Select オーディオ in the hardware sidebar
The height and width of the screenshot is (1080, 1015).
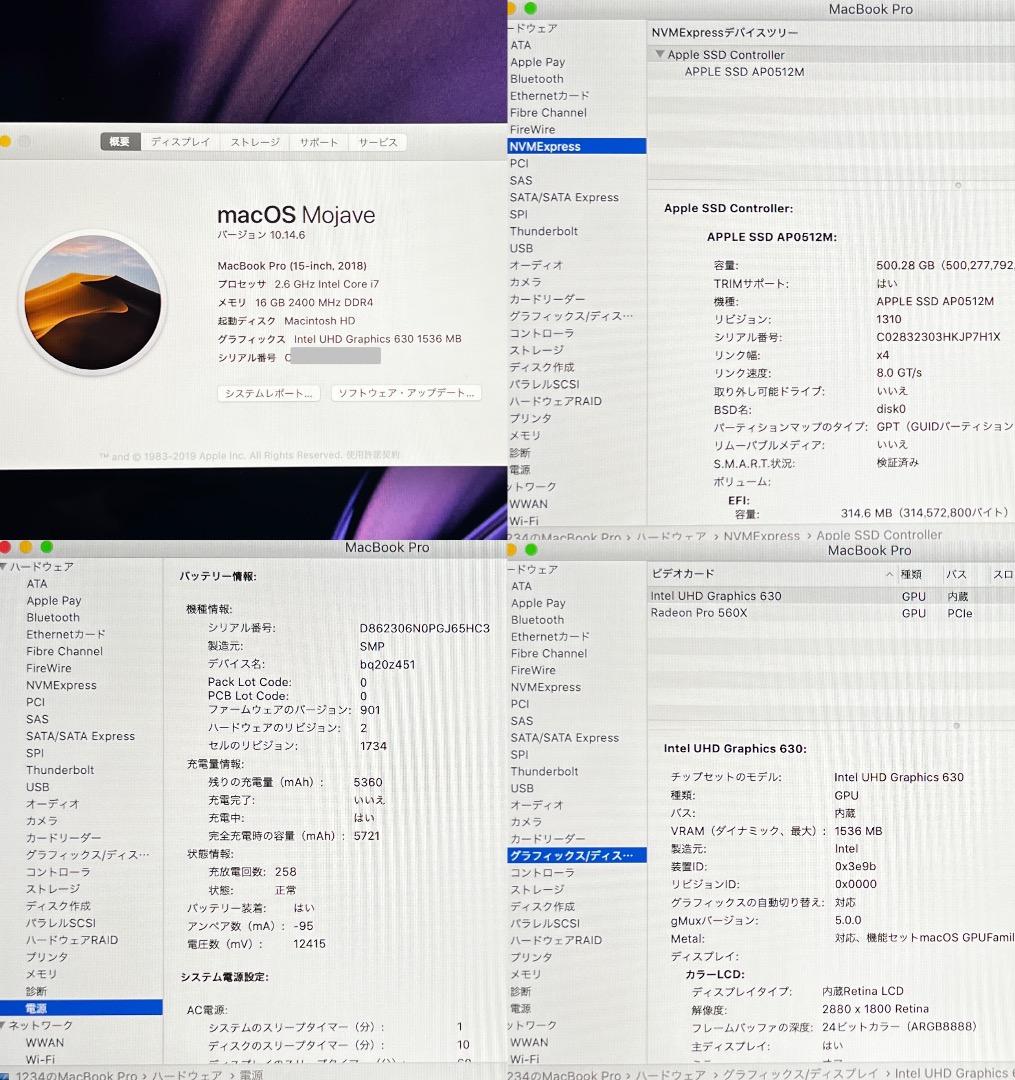click(51, 804)
